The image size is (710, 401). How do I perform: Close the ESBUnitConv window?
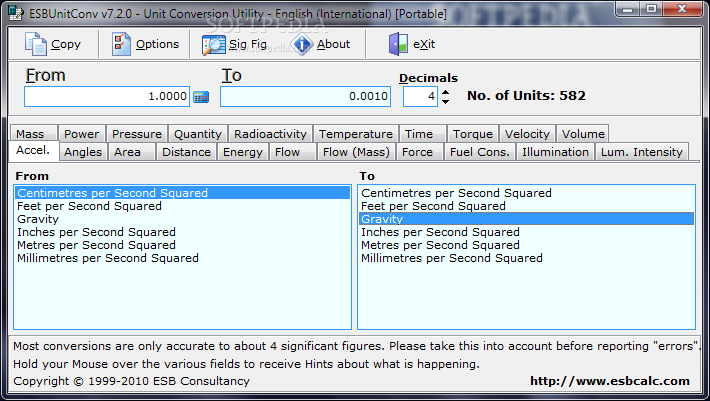point(682,9)
